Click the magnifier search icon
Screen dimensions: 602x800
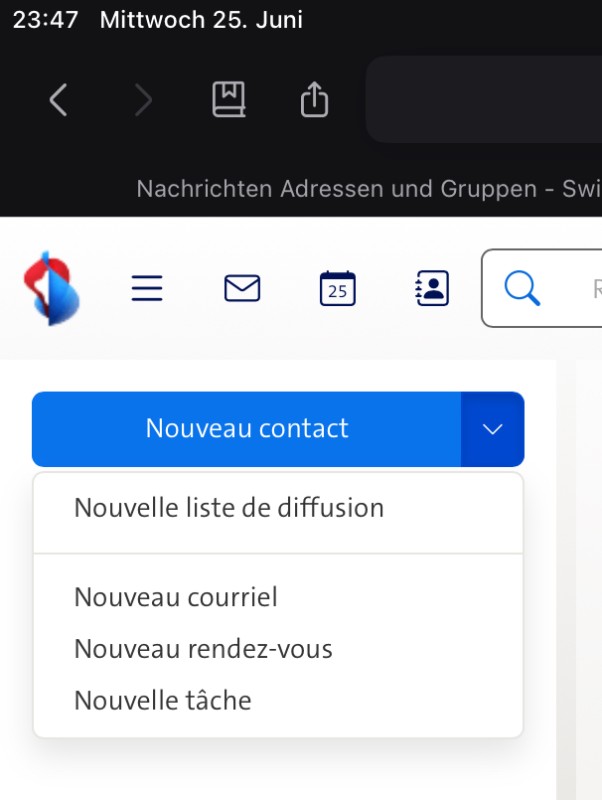521,289
